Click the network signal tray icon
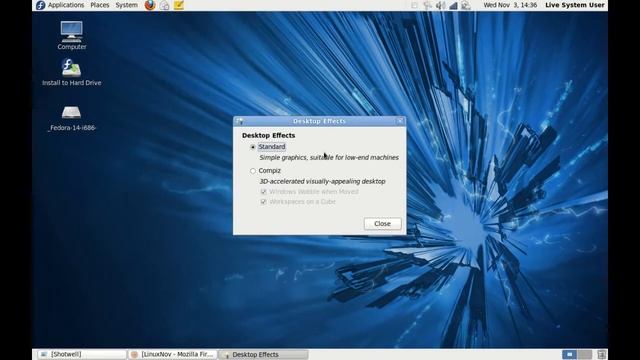The height and width of the screenshot is (360, 640). (x=453, y=5)
